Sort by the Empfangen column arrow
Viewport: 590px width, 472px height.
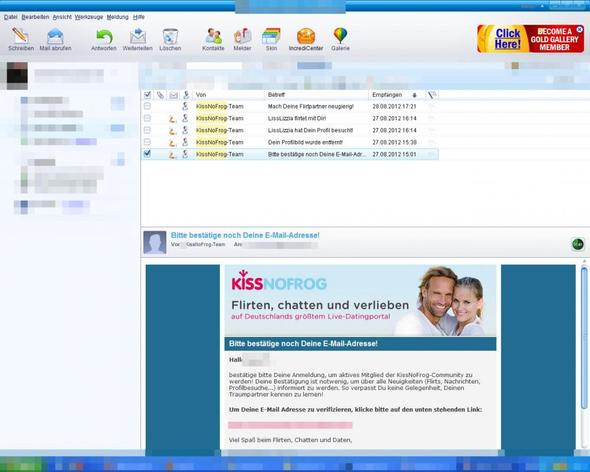(x=415, y=95)
